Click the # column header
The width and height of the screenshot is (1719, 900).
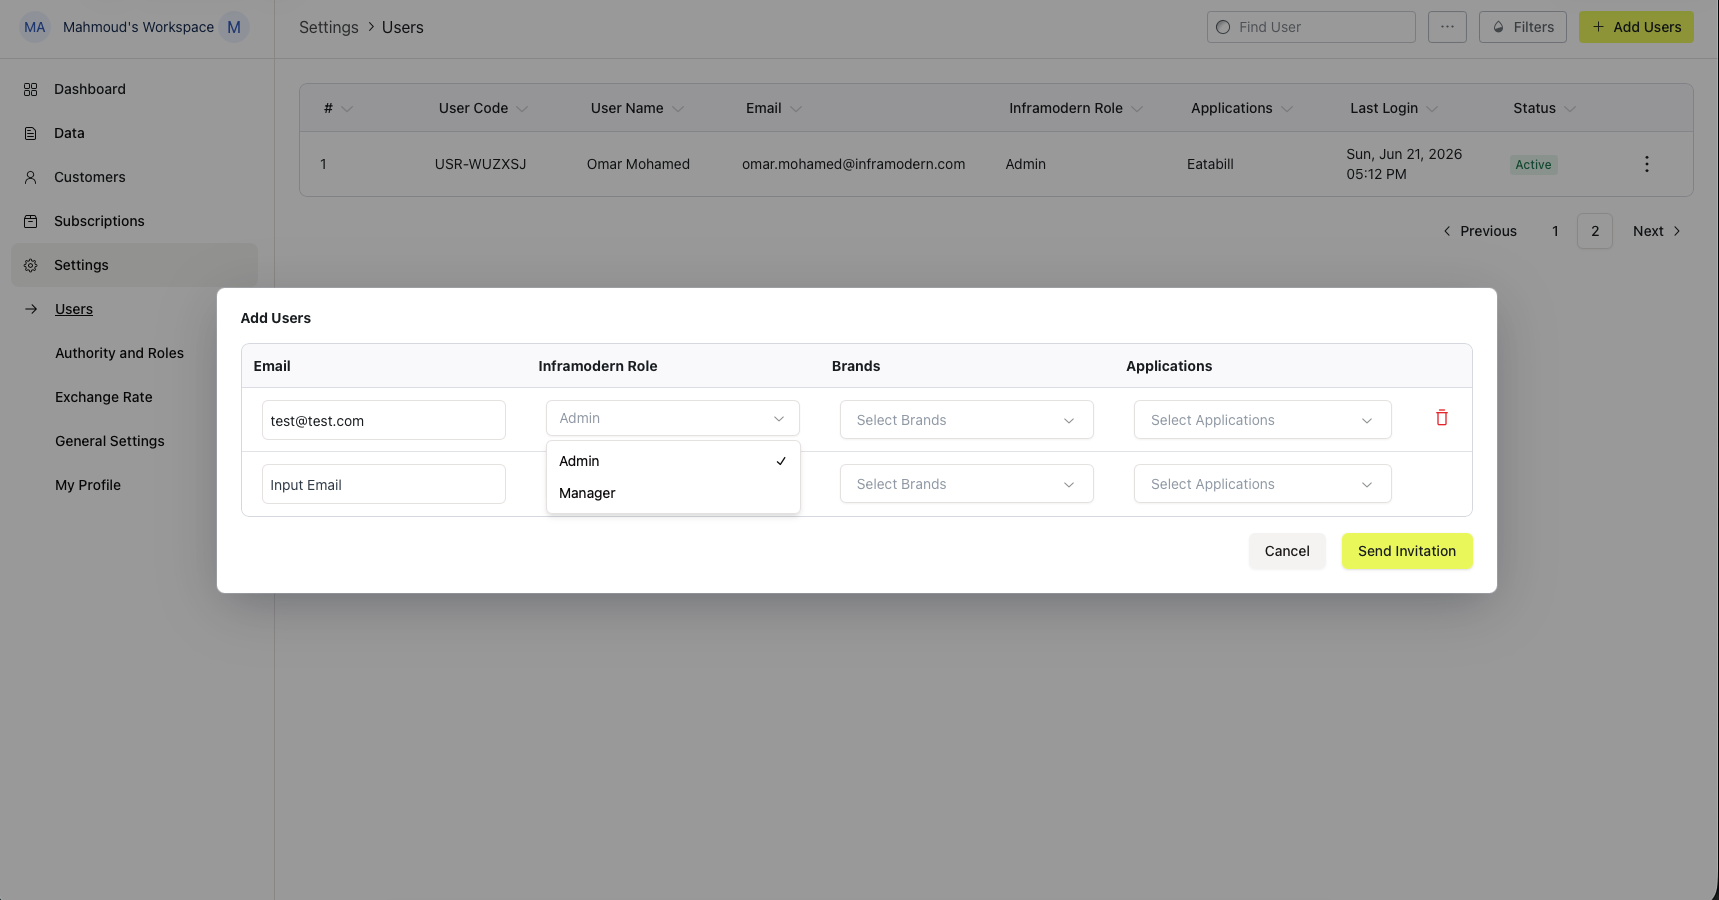328,108
